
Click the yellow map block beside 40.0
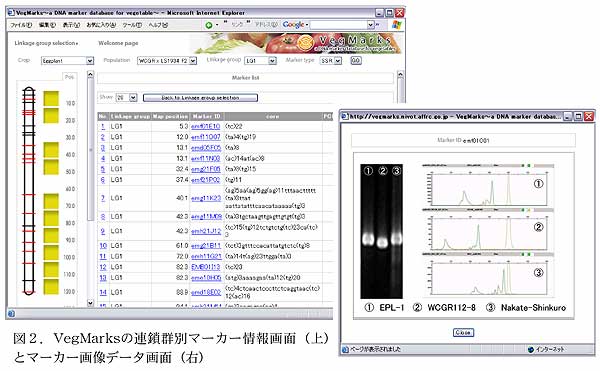pyautogui.click(x=51, y=150)
